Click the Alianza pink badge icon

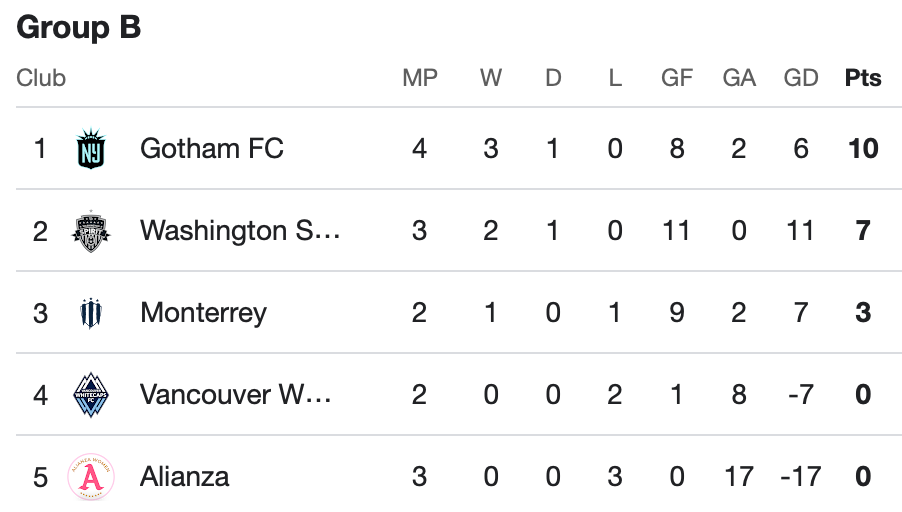[x=91, y=476]
